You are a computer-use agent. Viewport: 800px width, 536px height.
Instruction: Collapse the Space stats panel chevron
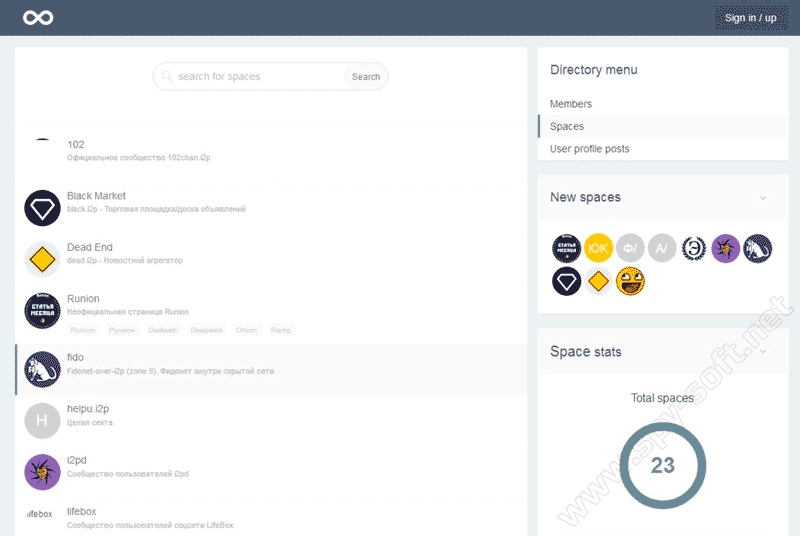click(x=763, y=352)
